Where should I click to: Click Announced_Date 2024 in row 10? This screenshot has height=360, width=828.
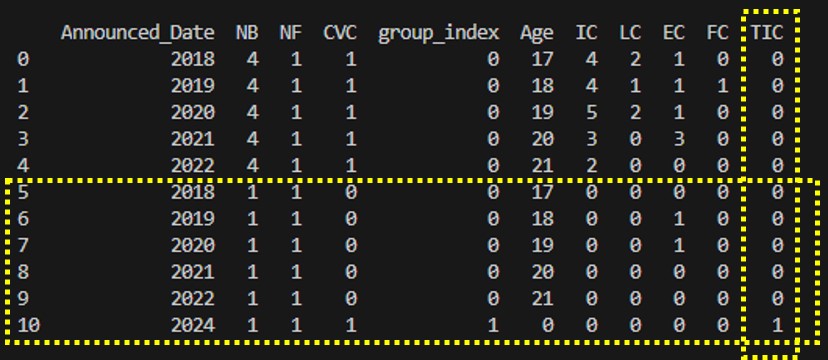[x=193, y=325]
